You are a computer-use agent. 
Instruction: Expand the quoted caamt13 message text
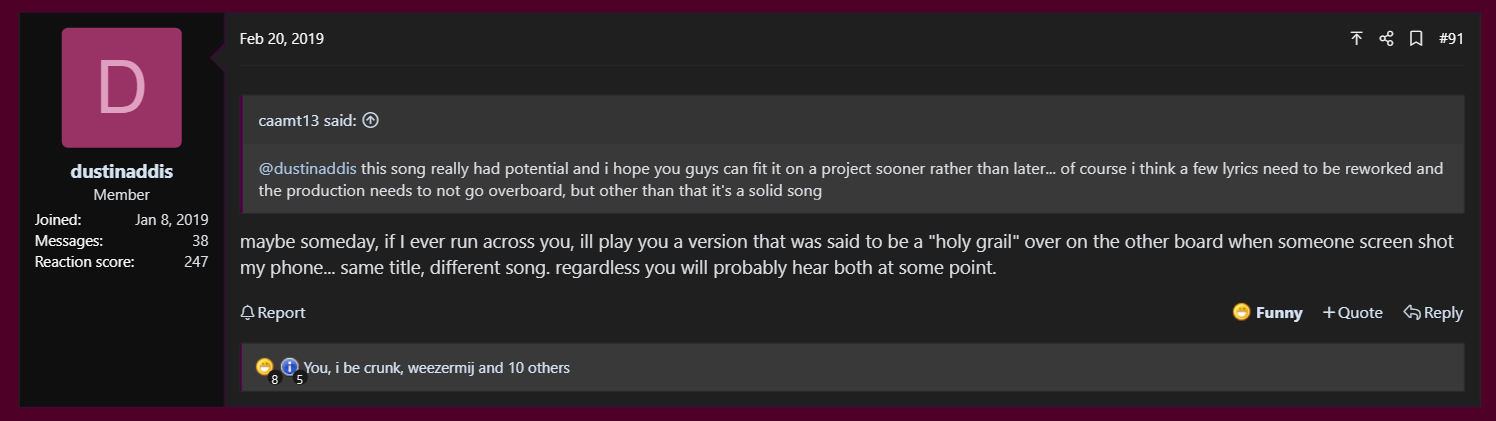(x=850, y=180)
